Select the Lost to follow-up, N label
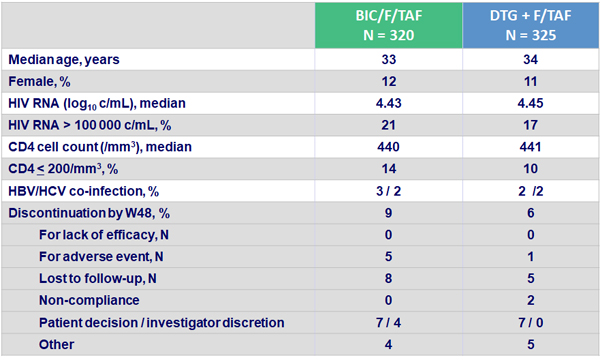Image resolution: width=600 pixels, height=360 pixels. 98,278
